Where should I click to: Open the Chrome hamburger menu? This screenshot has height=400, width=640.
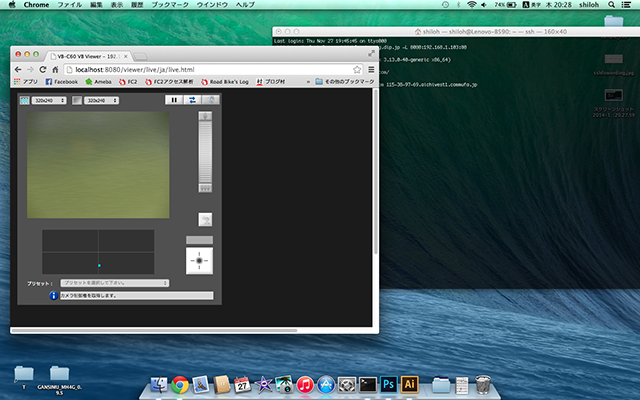(371, 70)
